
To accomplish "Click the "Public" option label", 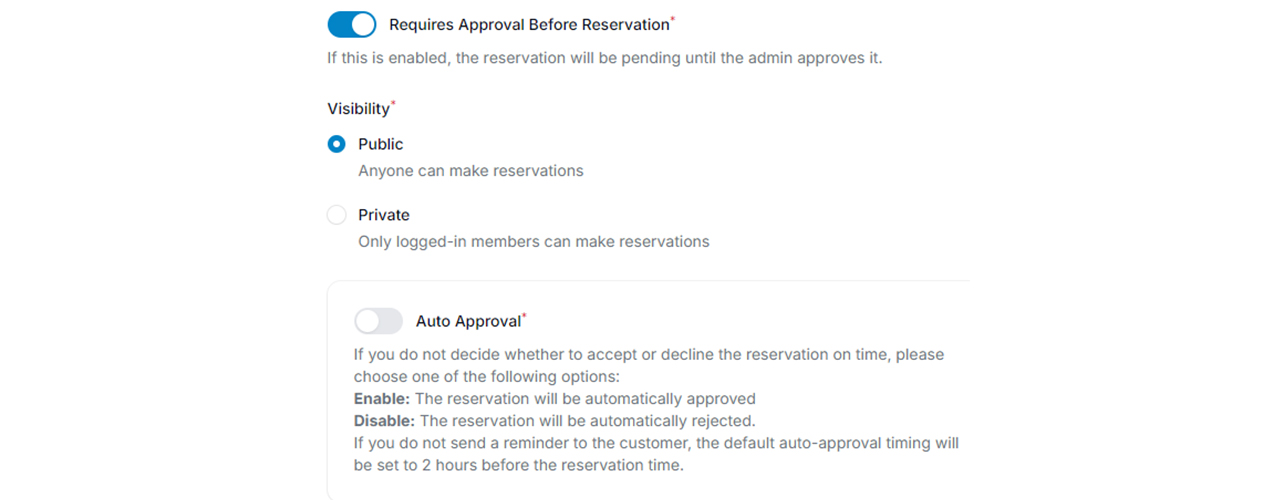I will point(381,144).
